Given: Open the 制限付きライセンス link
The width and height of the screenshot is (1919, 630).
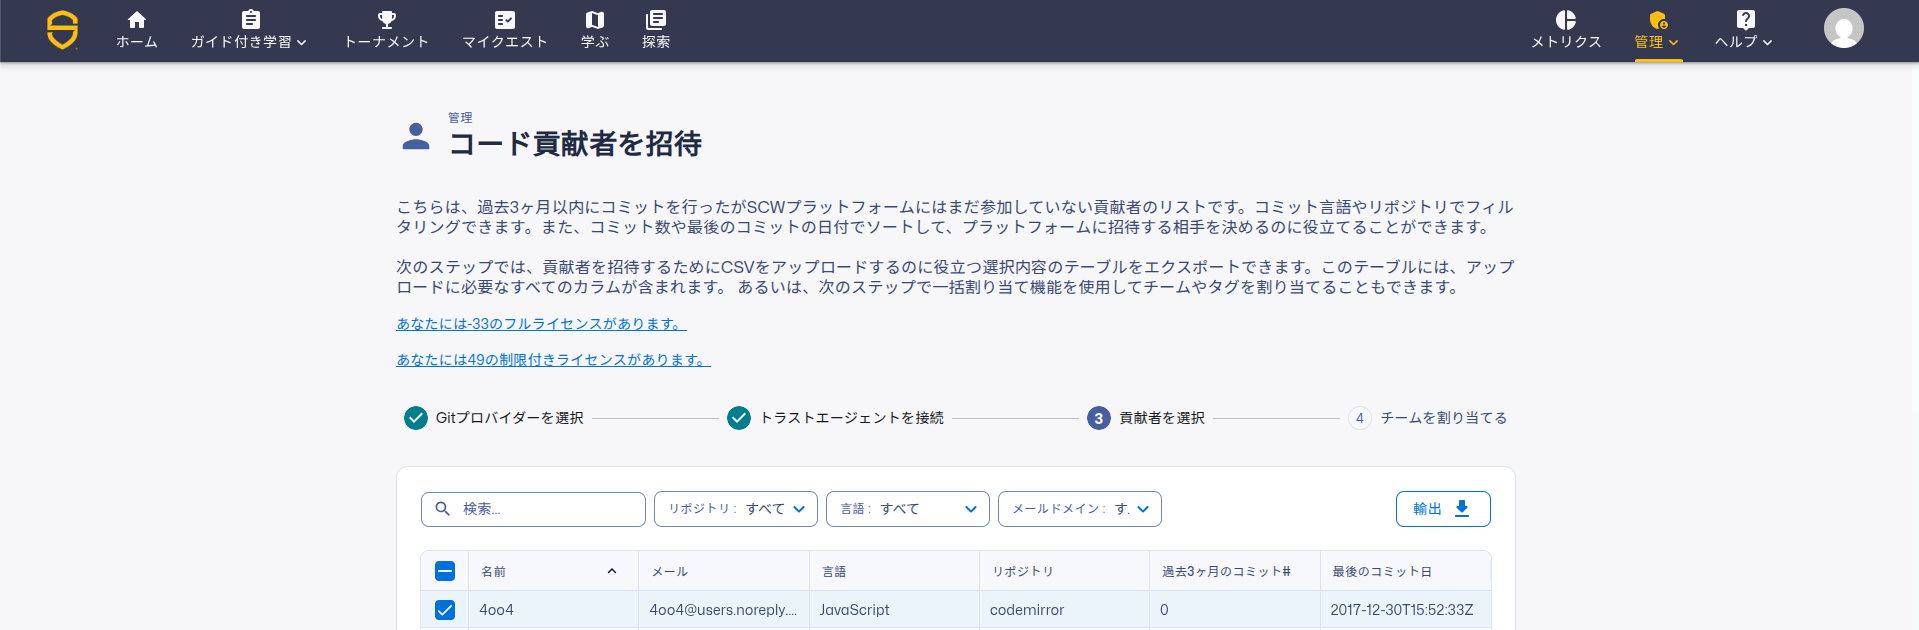Looking at the screenshot, I should [x=553, y=360].
